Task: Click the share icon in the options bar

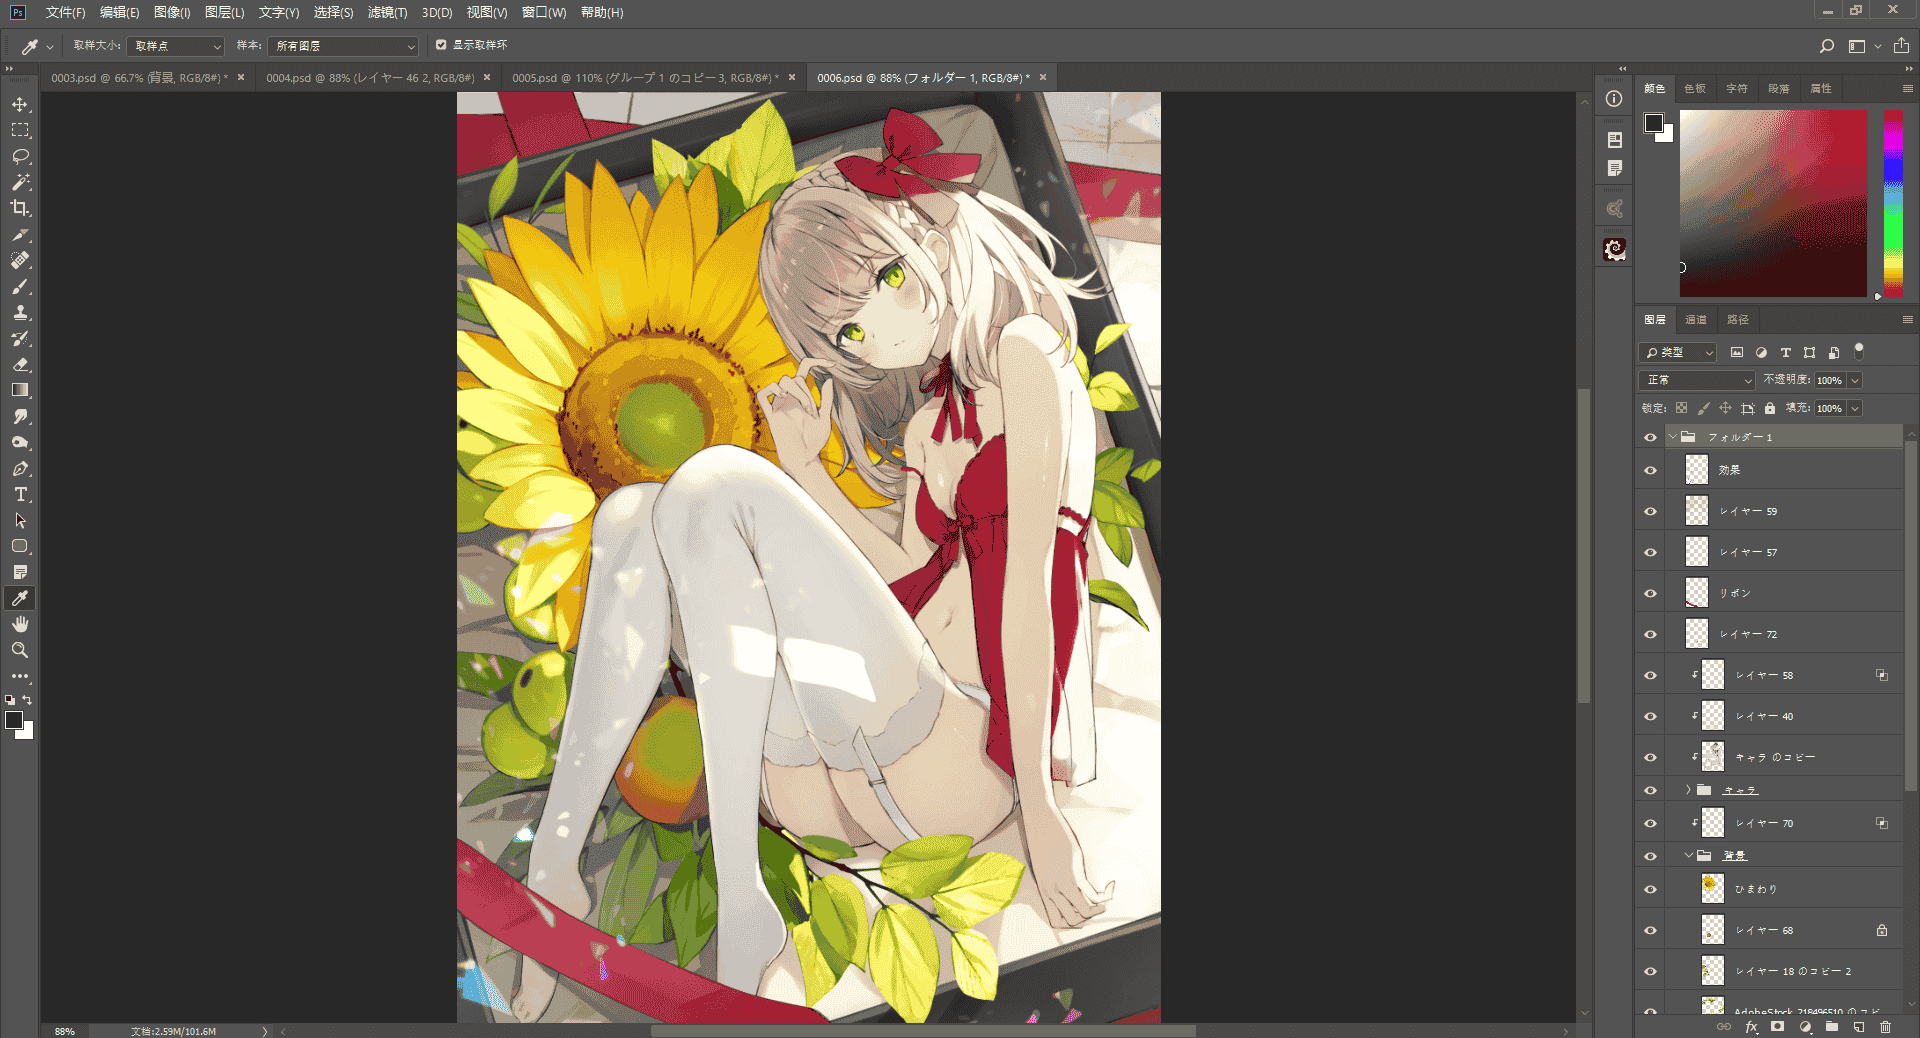Action: coord(1901,46)
